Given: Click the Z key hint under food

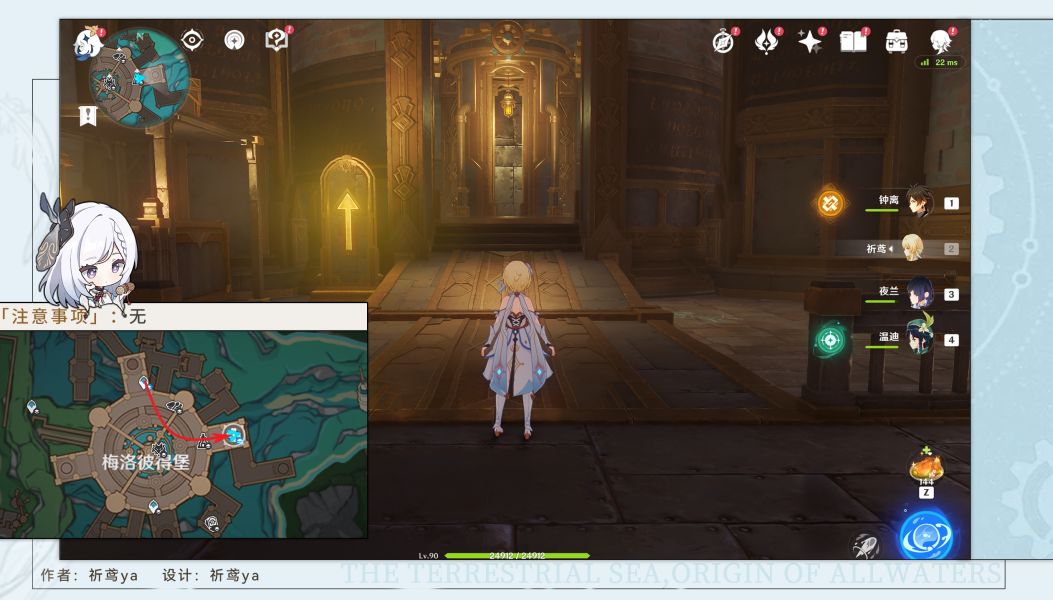Looking at the screenshot, I should coord(926,492).
